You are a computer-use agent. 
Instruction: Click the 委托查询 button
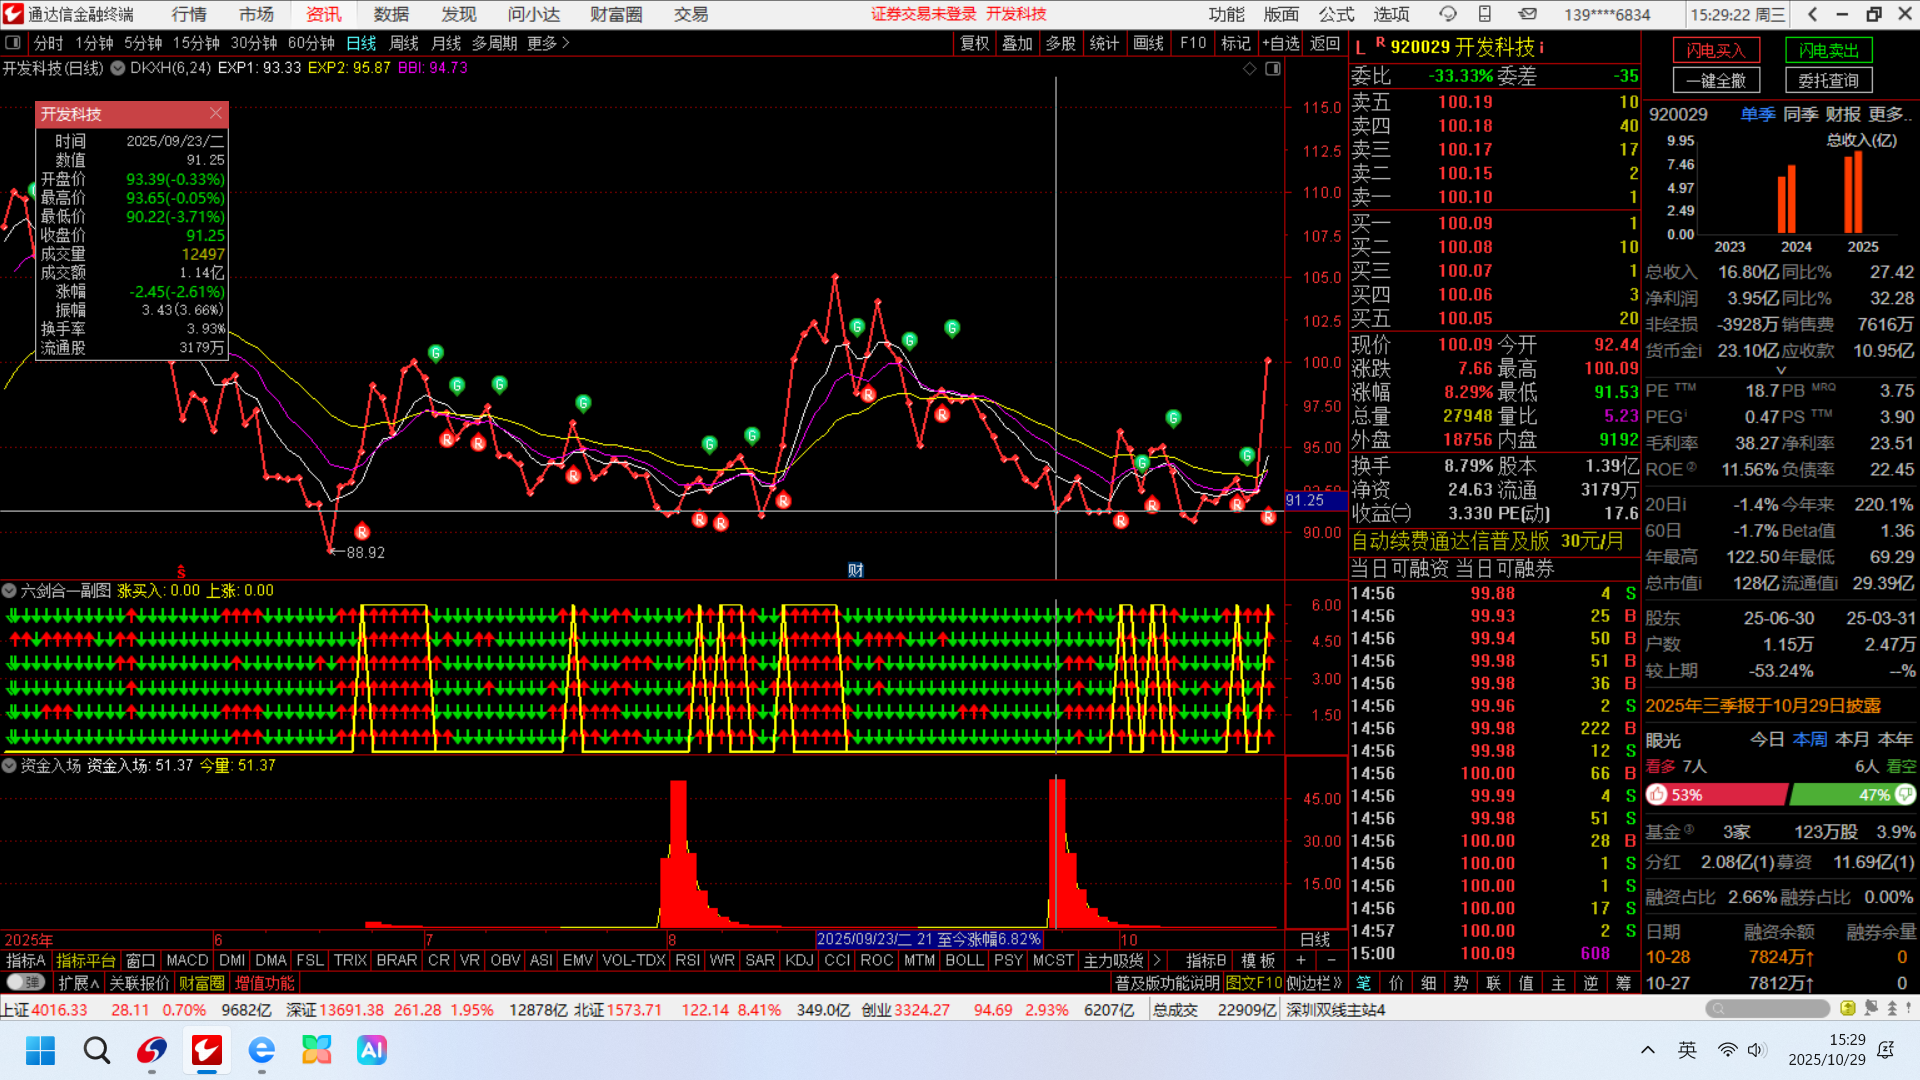(1828, 80)
